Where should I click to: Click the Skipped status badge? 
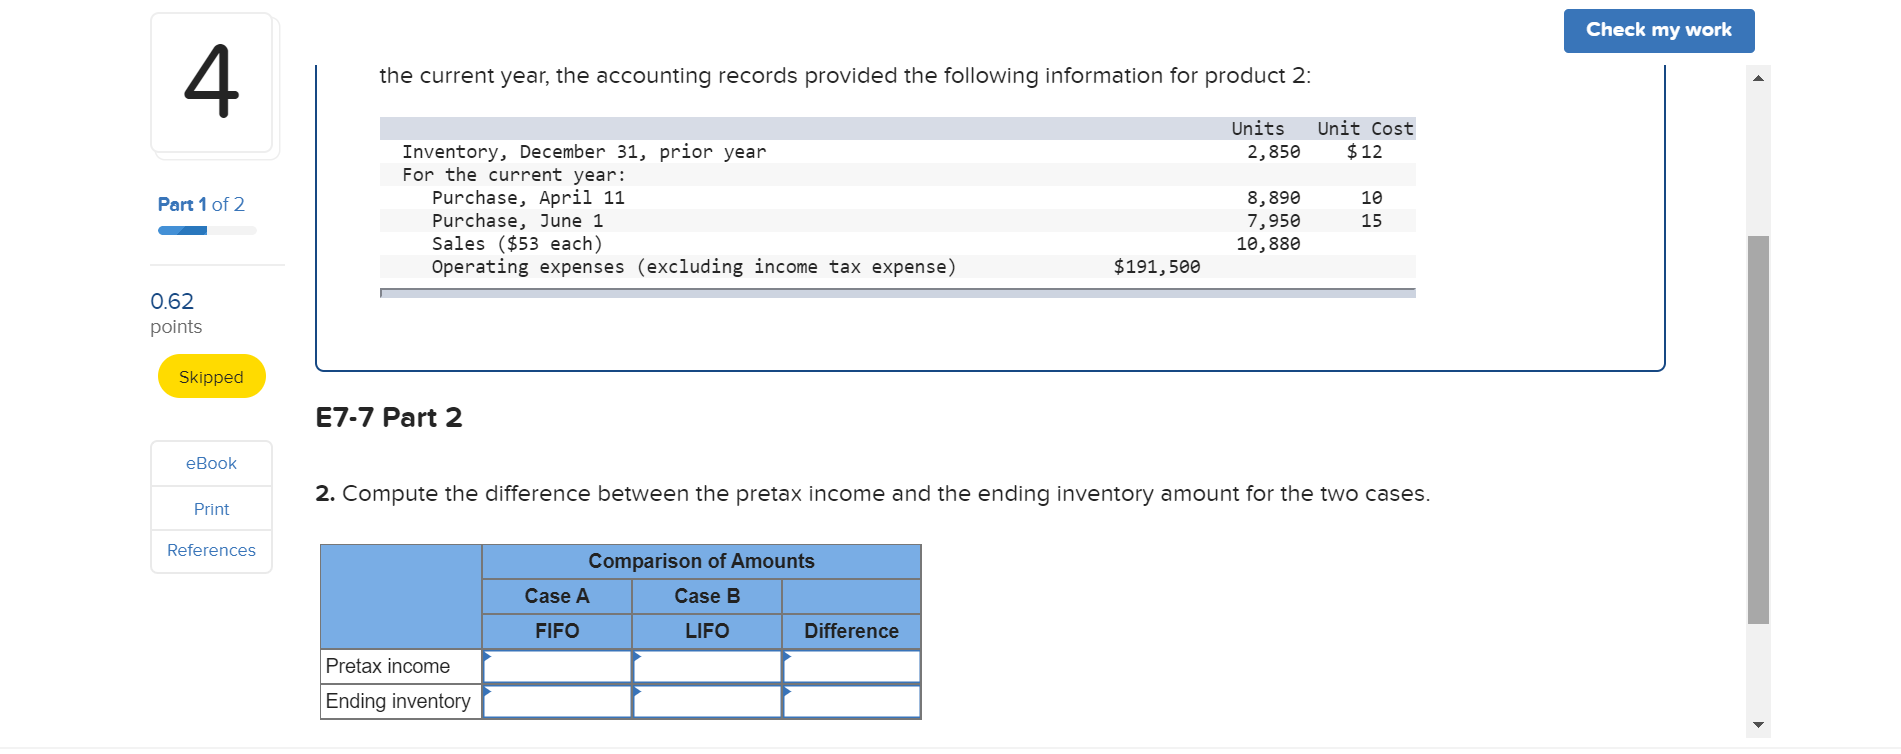click(x=210, y=376)
